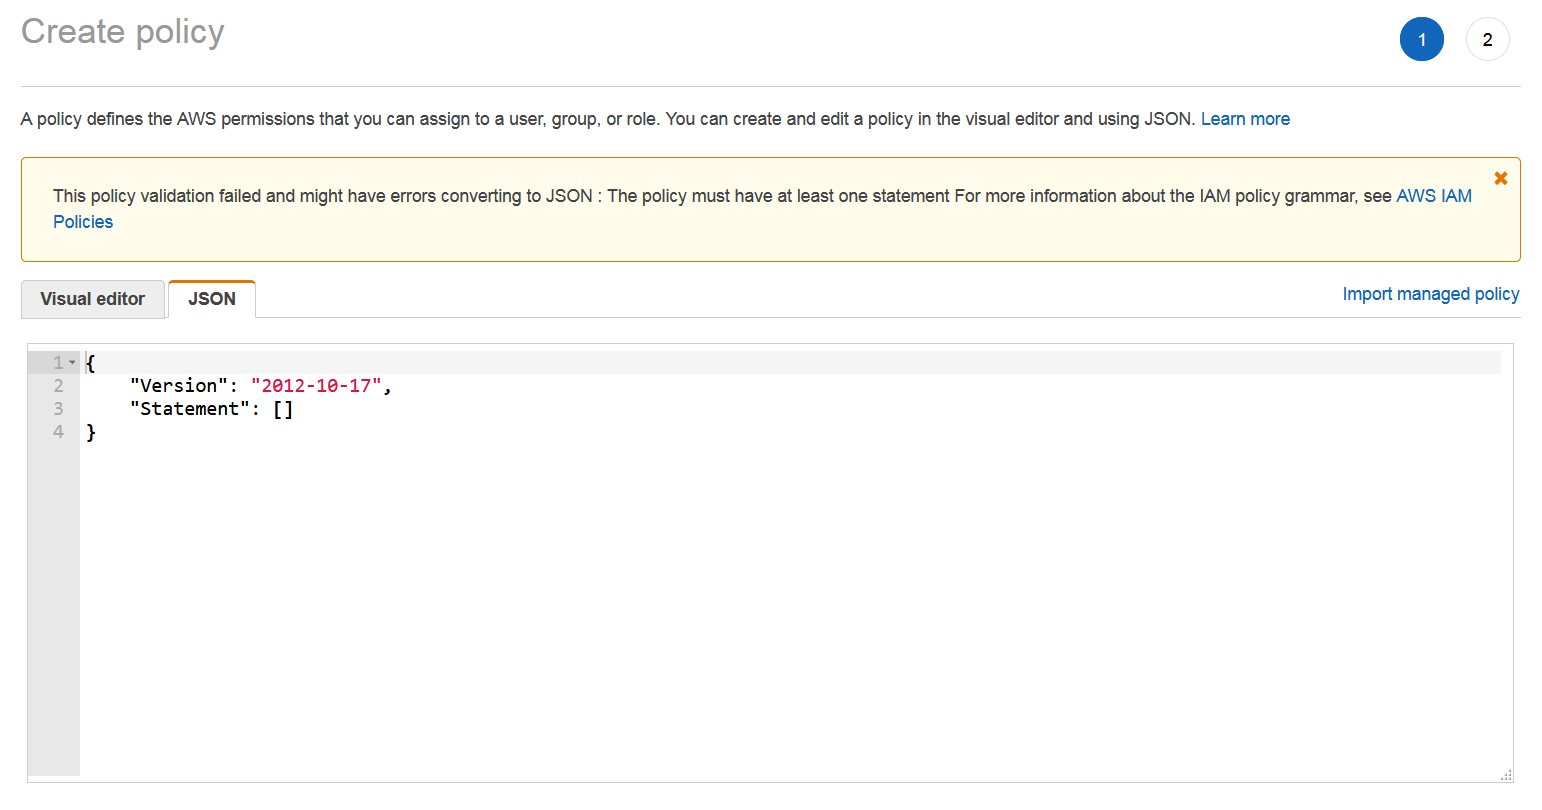1542x810 pixels.
Task: Click the editor resize grip handle
Action: [x=1504, y=773]
